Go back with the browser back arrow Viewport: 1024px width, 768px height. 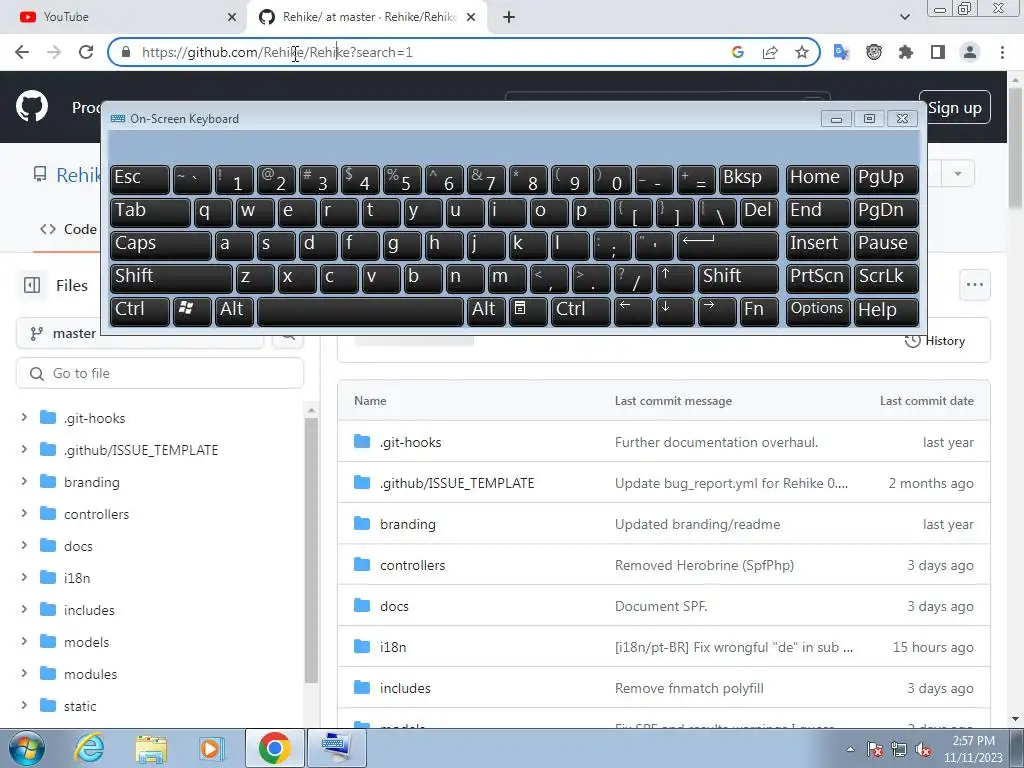(22, 52)
